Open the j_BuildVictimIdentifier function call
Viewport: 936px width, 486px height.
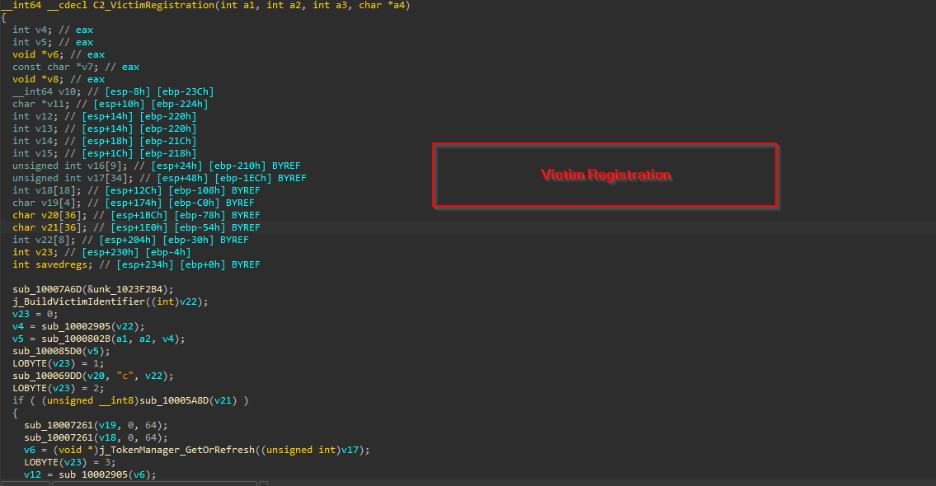pyautogui.click(x=79, y=302)
